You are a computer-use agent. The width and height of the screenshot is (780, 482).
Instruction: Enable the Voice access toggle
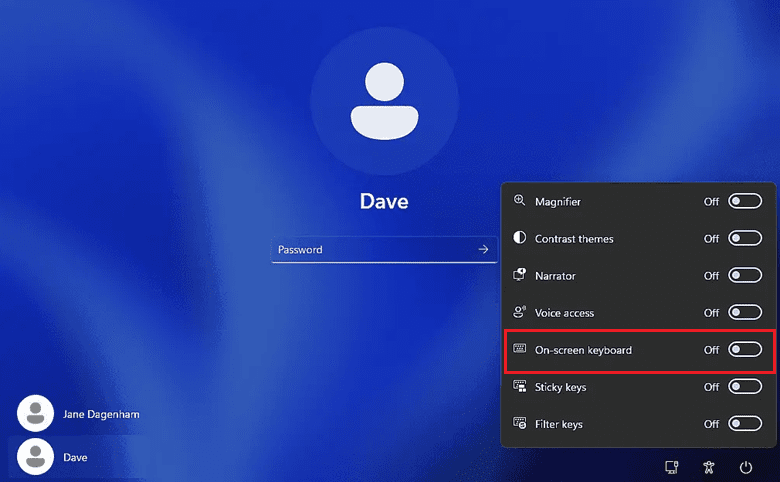point(745,312)
